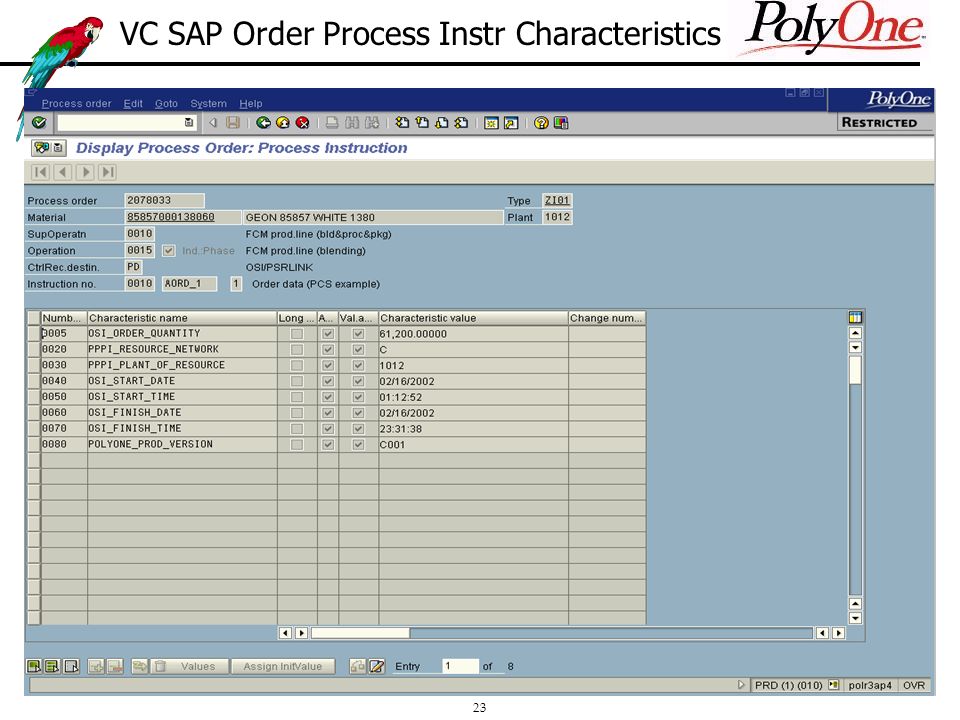Click the Find binoculars icon
The image size is (960, 720).
(351, 123)
